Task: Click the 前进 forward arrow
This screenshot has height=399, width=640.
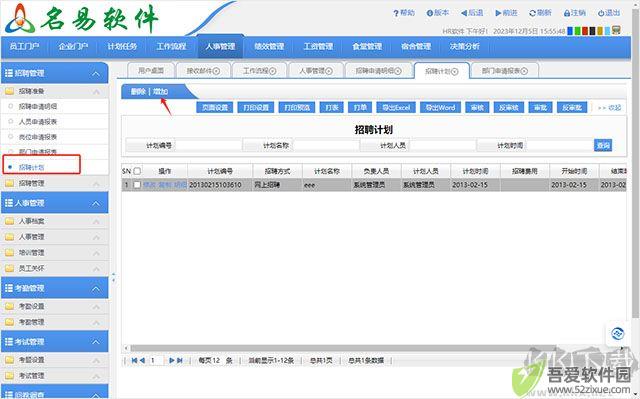Action: coord(498,13)
